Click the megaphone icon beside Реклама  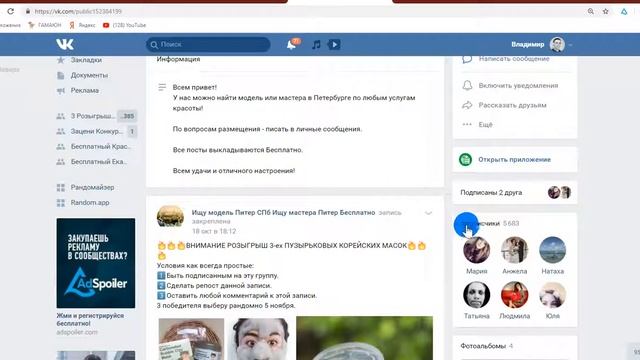point(61,91)
